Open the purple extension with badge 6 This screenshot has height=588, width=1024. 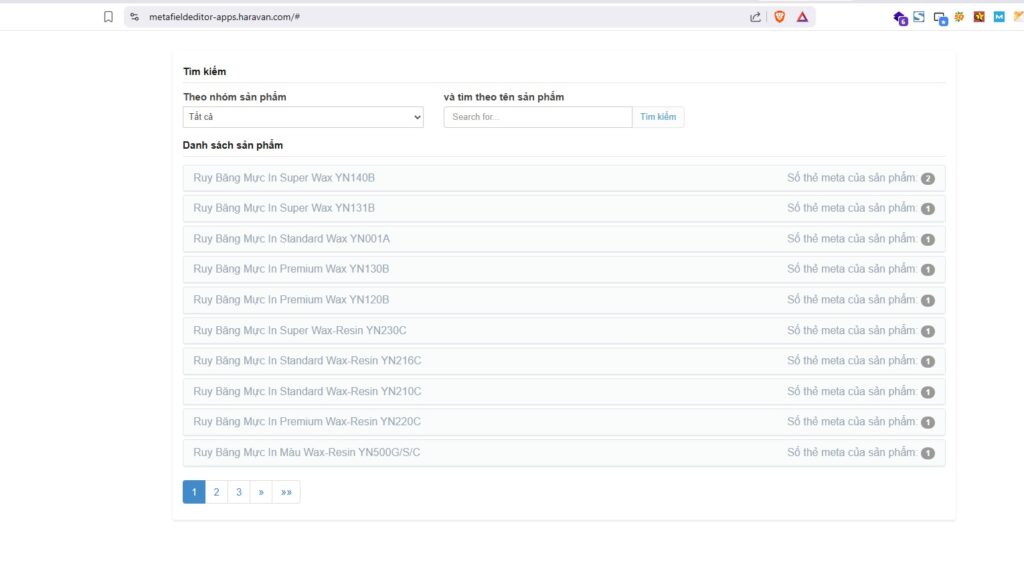(x=899, y=17)
